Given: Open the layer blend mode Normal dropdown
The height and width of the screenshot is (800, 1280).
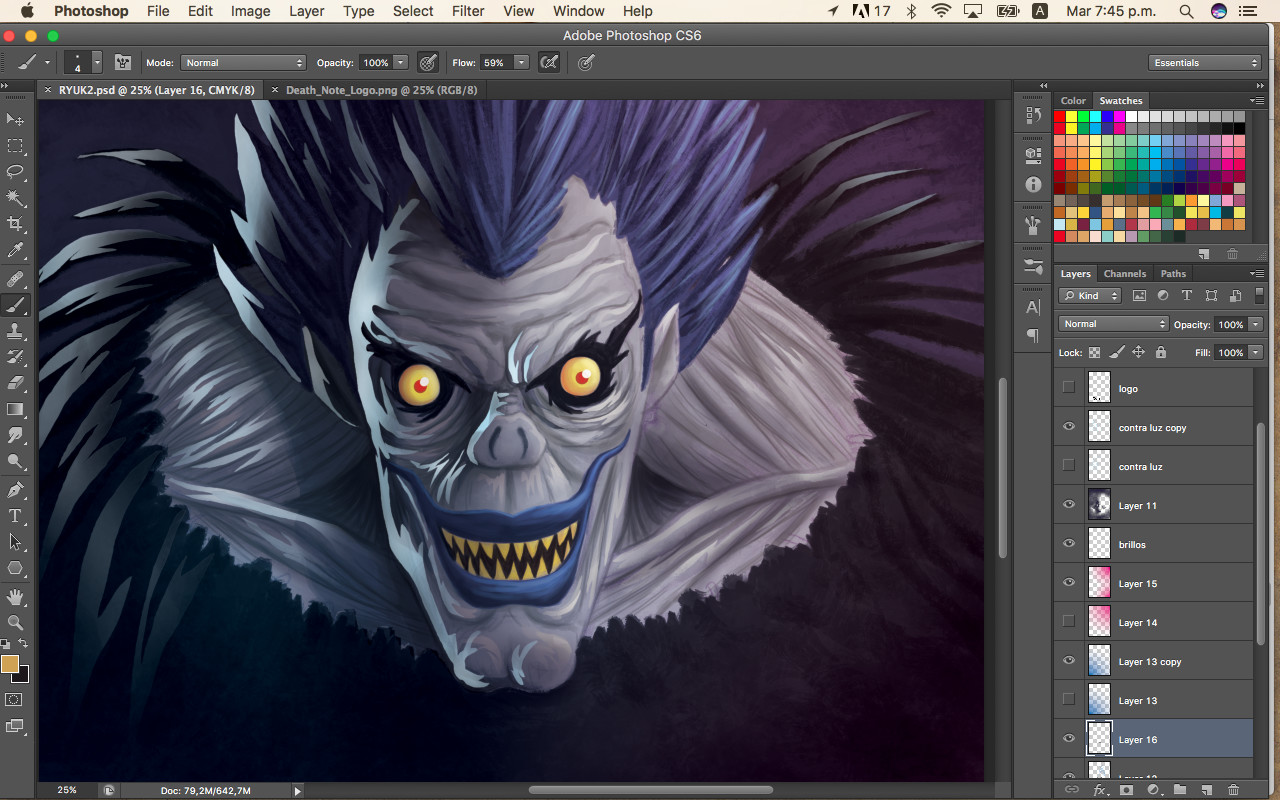Looking at the screenshot, I should tap(1113, 324).
